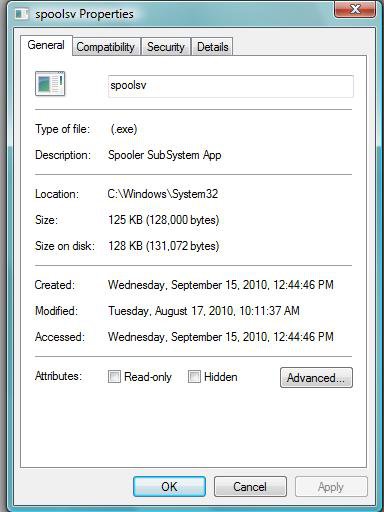Click the spoolsv Properties title text

tap(84, 14)
